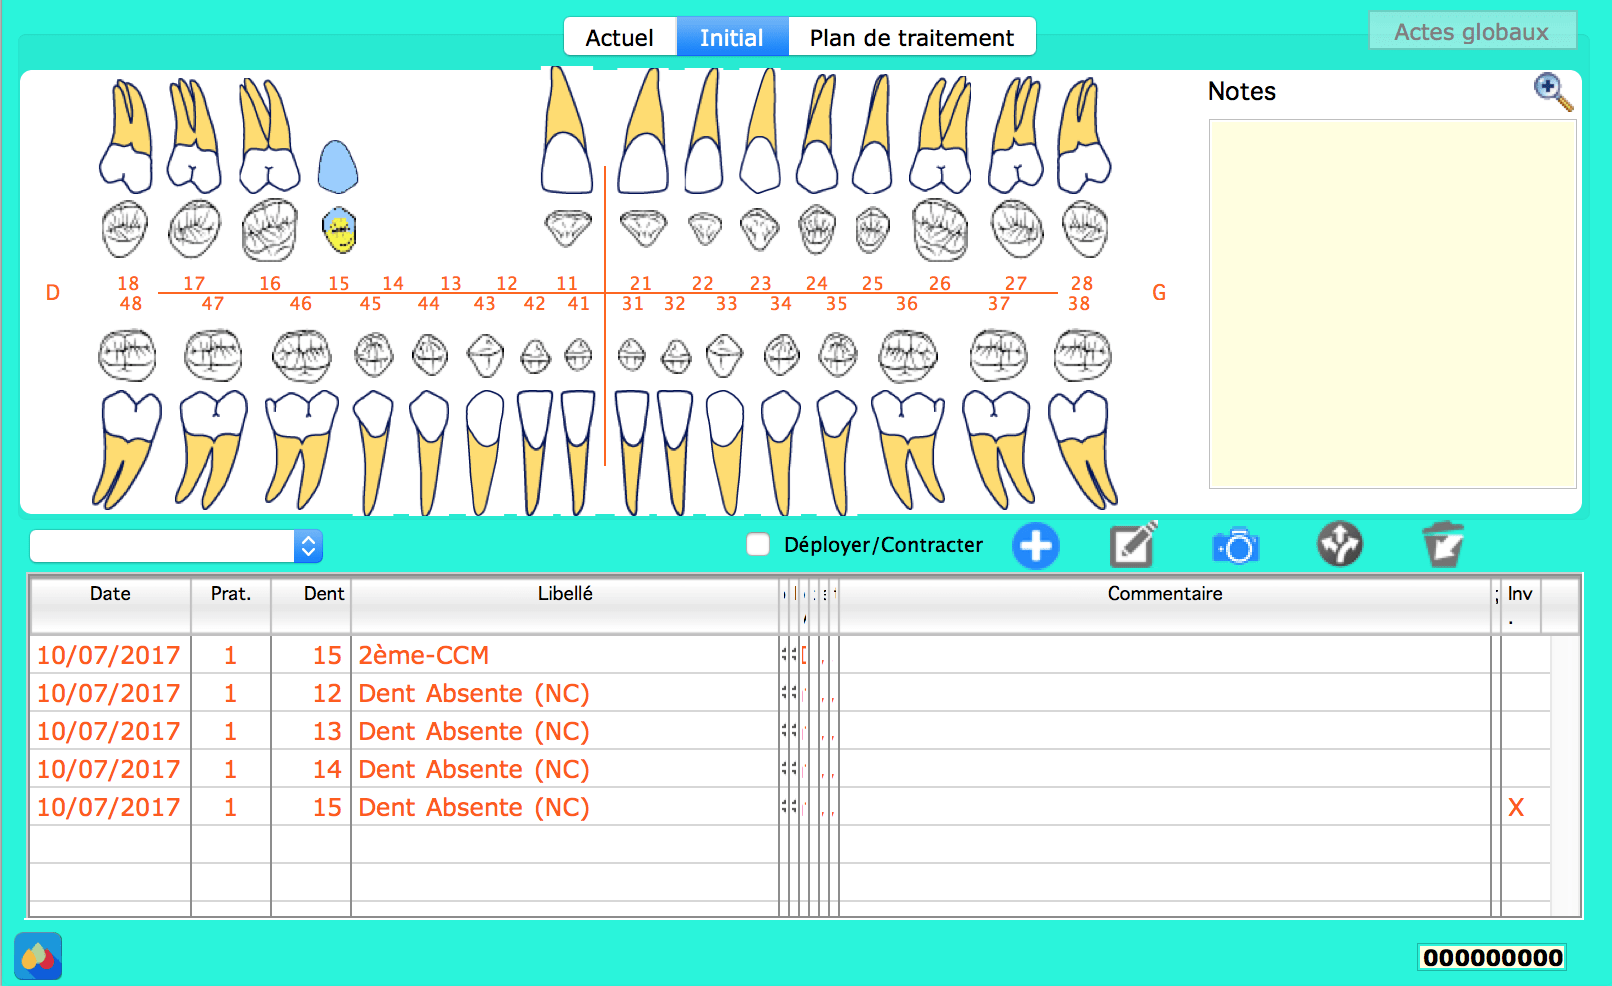Select the blue crown of tooth 15
The height and width of the screenshot is (986, 1612).
(x=338, y=167)
